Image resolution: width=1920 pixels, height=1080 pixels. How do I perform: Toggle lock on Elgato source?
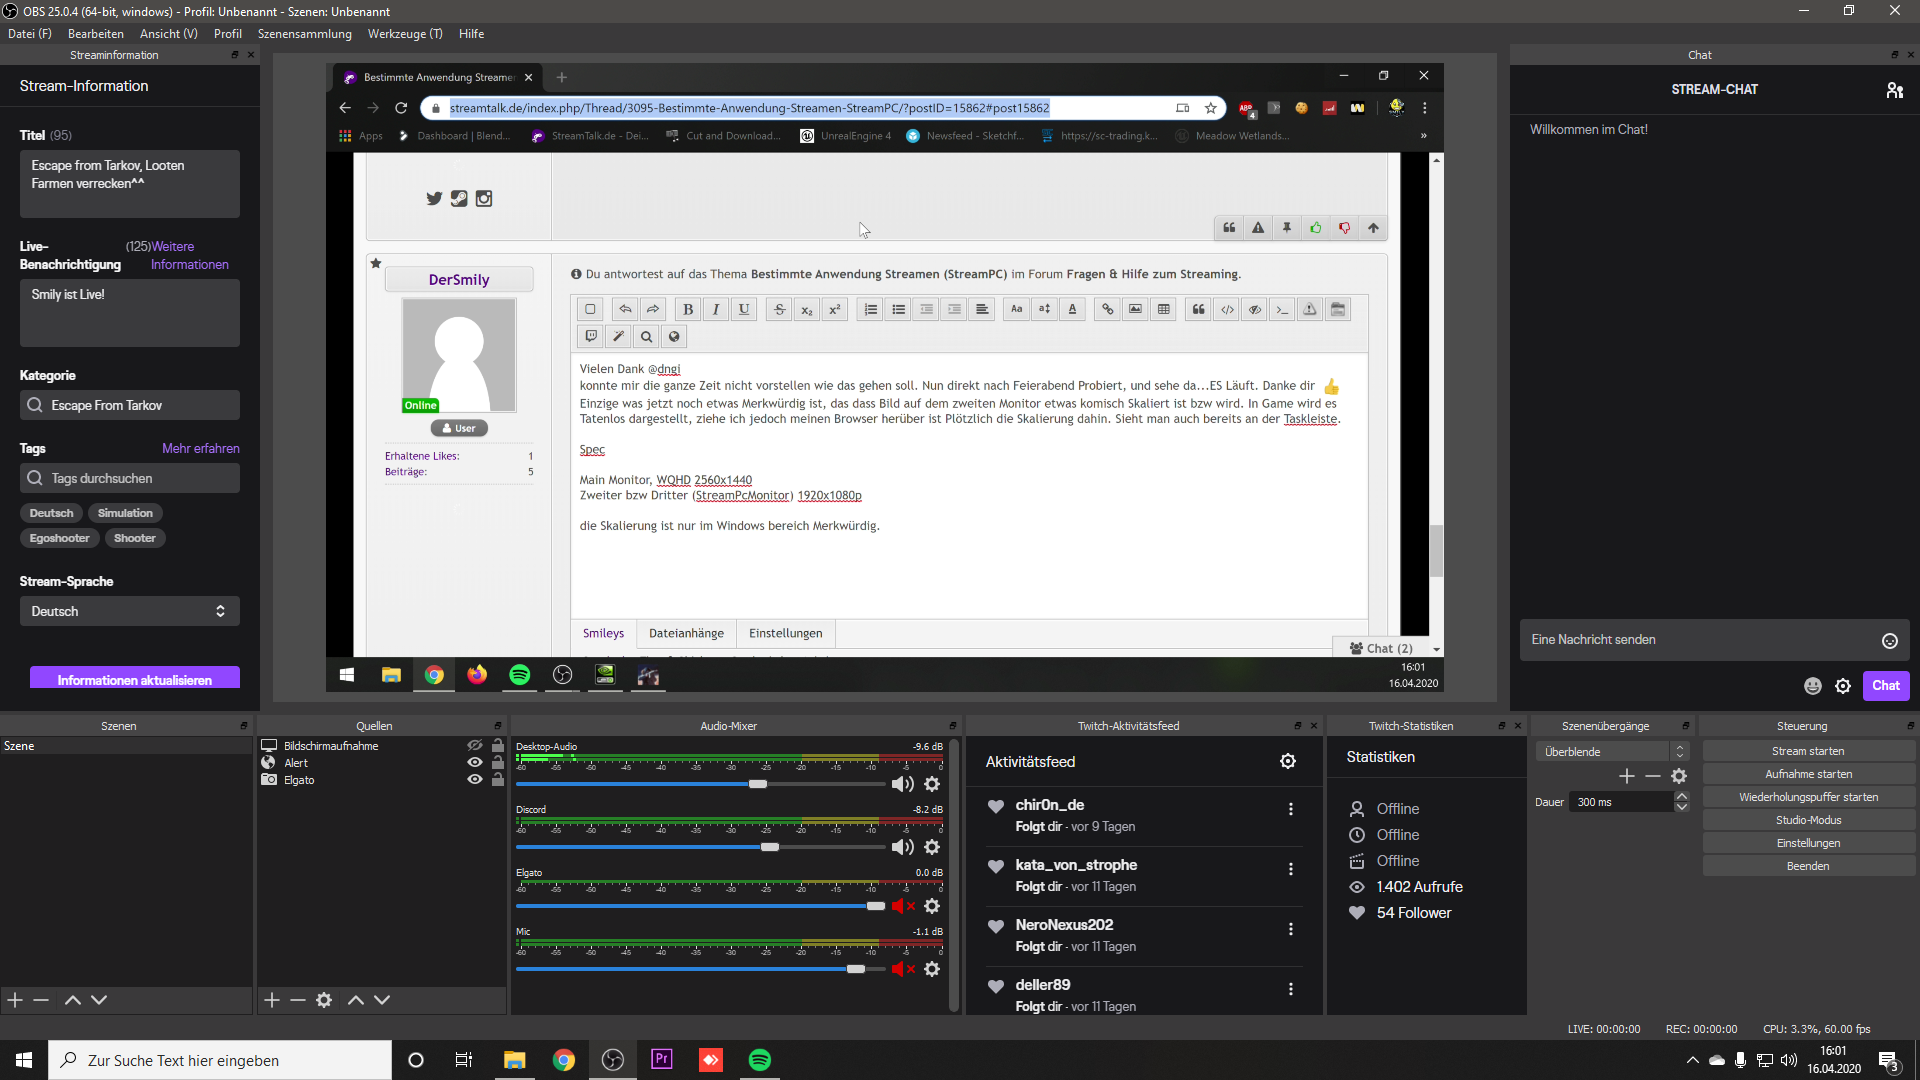[x=498, y=780]
